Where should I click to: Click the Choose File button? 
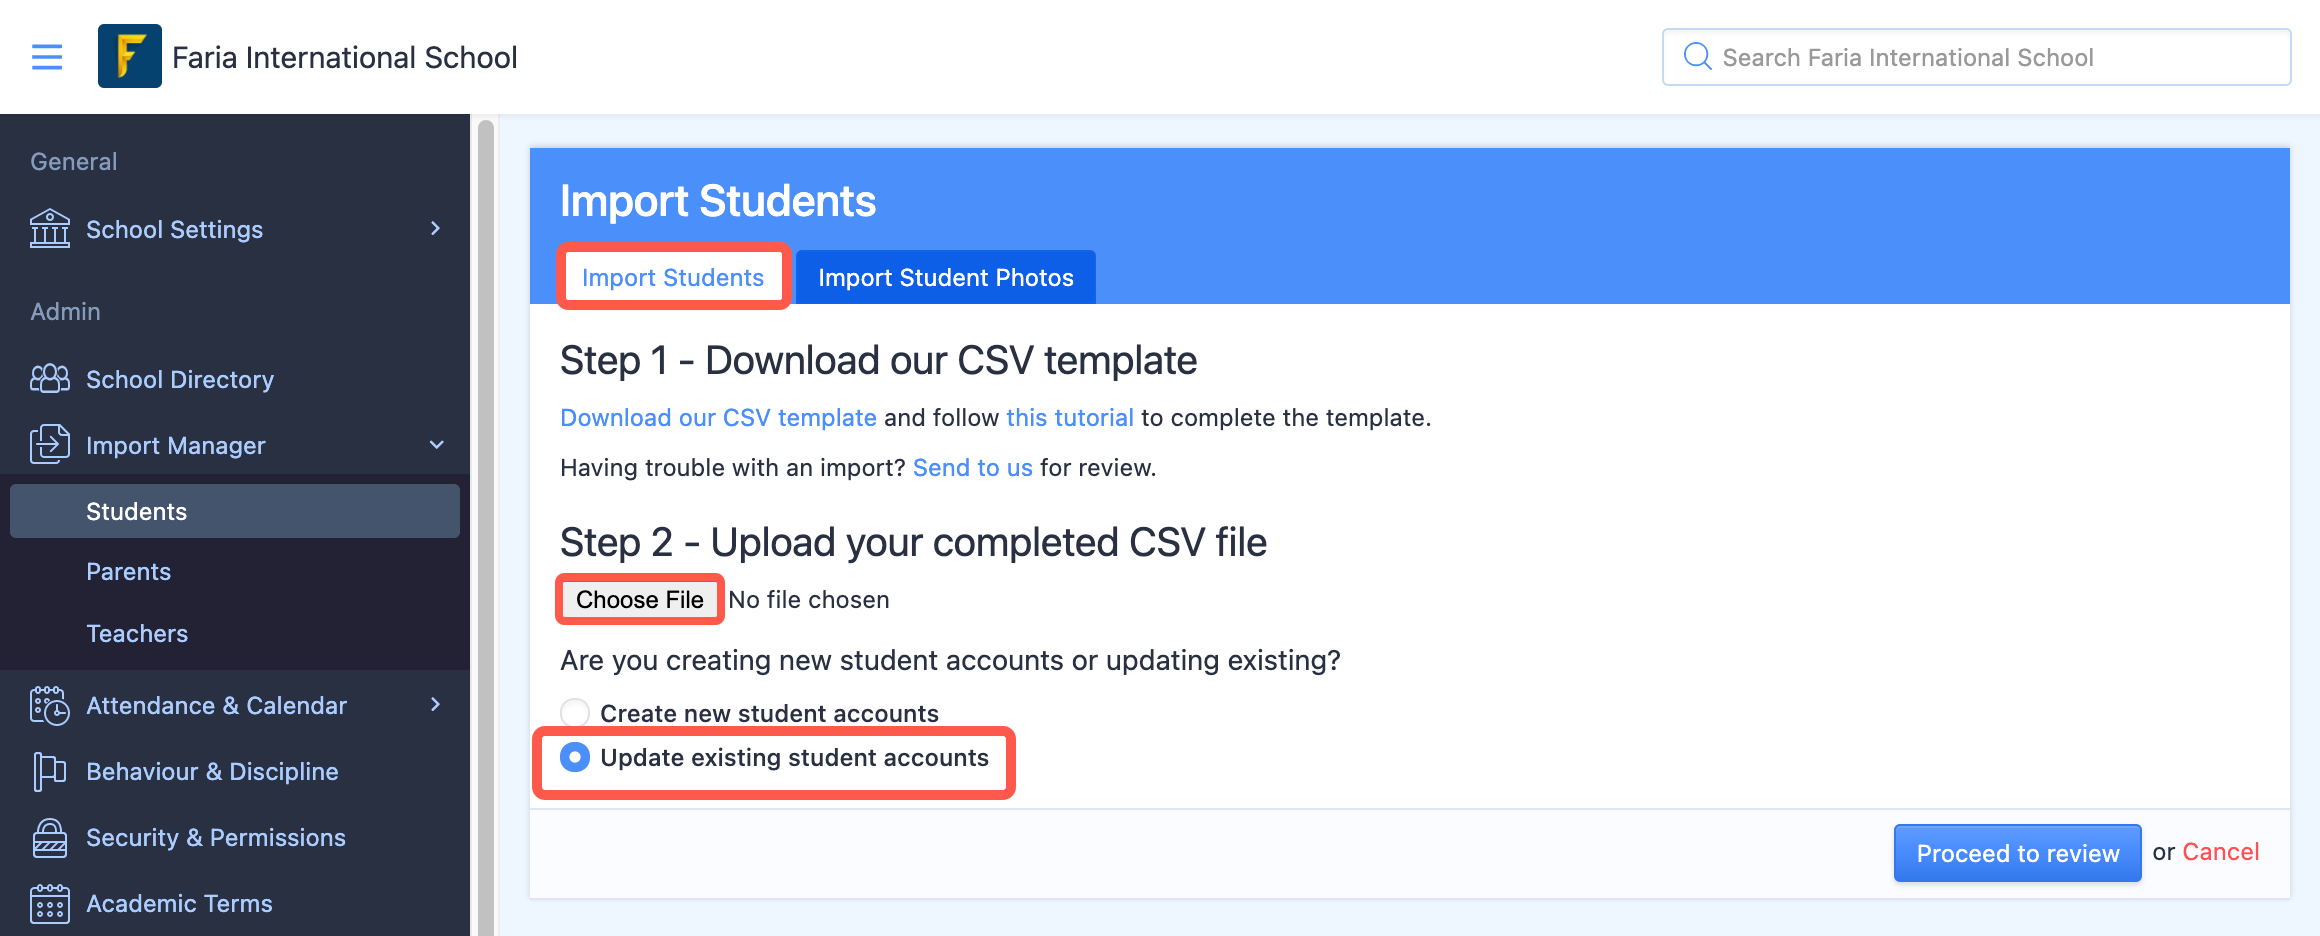pos(640,599)
